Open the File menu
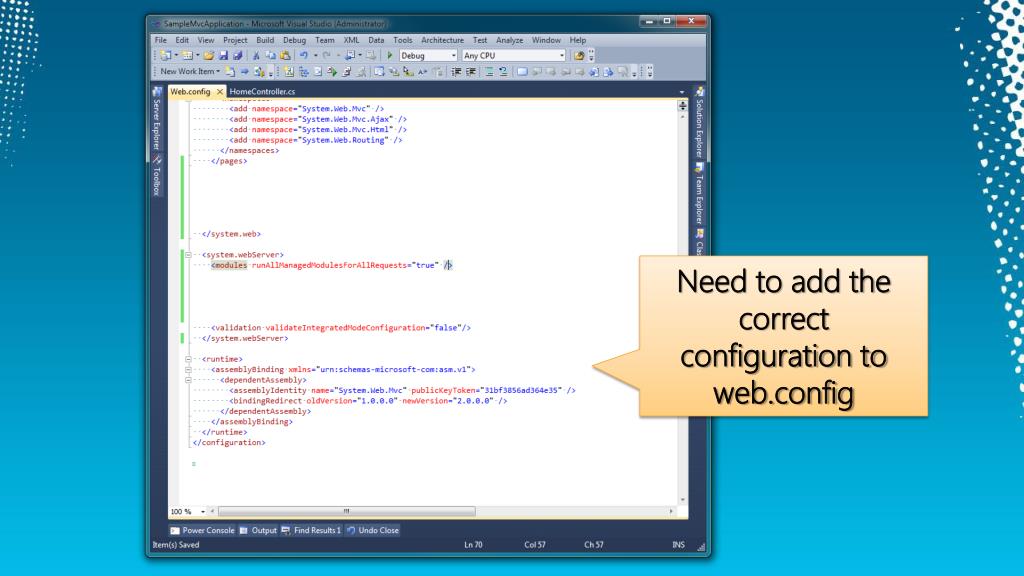 tap(161, 40)
